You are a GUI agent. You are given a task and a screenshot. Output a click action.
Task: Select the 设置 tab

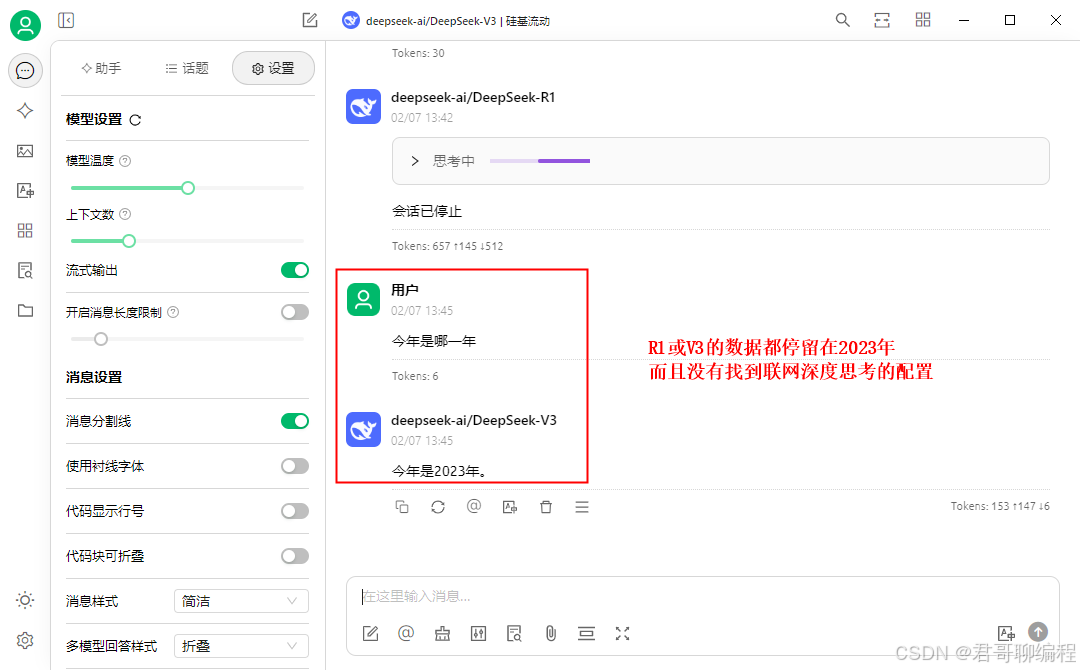273,68
